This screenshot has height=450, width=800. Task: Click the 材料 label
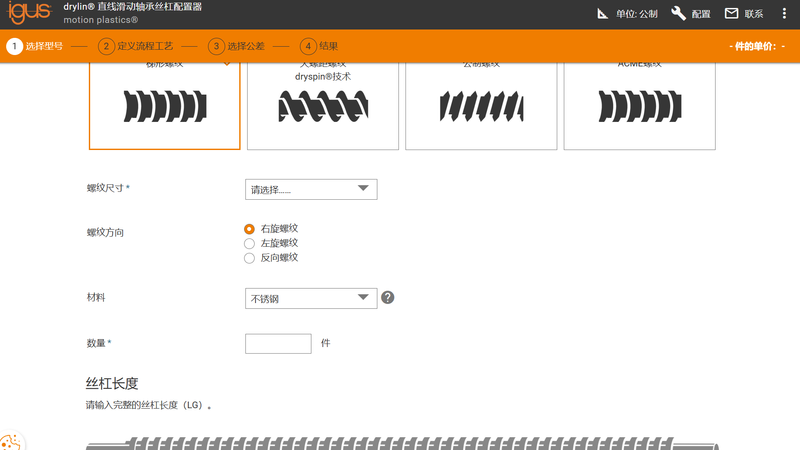point(96,297)
